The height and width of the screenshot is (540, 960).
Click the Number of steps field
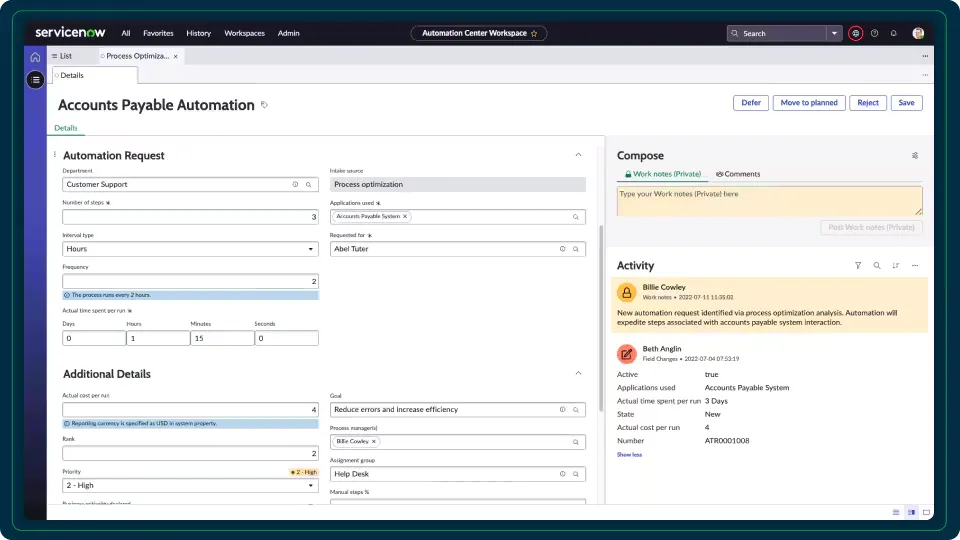190,217
